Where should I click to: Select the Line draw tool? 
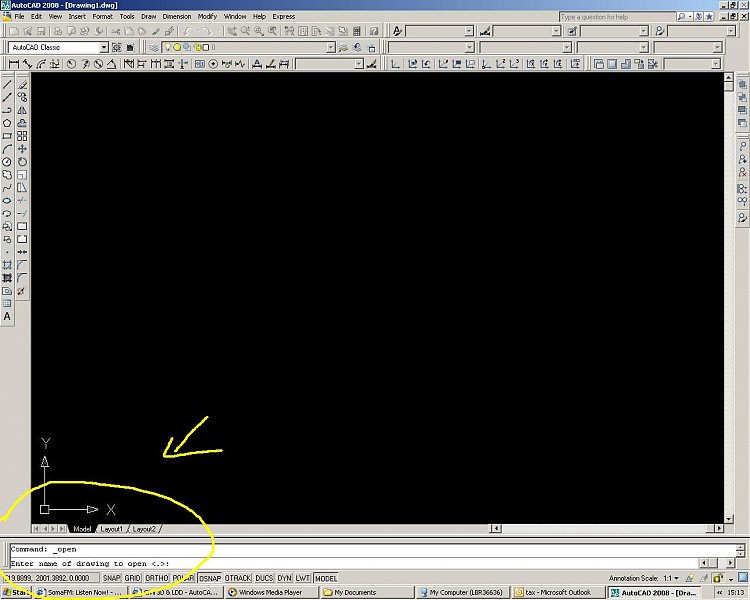click(7, 85)
